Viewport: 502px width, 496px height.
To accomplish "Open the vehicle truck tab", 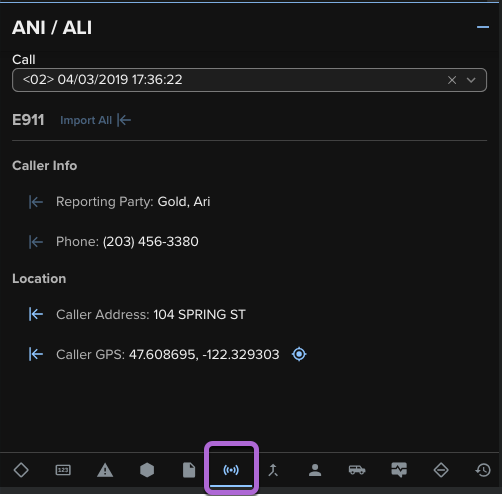I will 357,470.
